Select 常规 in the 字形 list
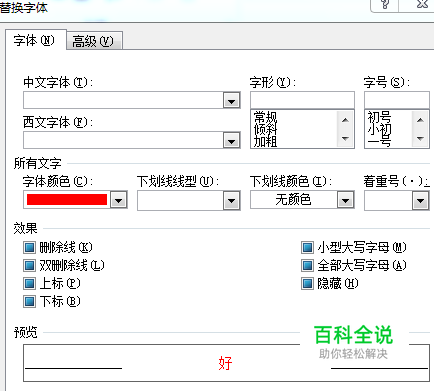Viewport: 434px width, 391px height. coord(265,117)
